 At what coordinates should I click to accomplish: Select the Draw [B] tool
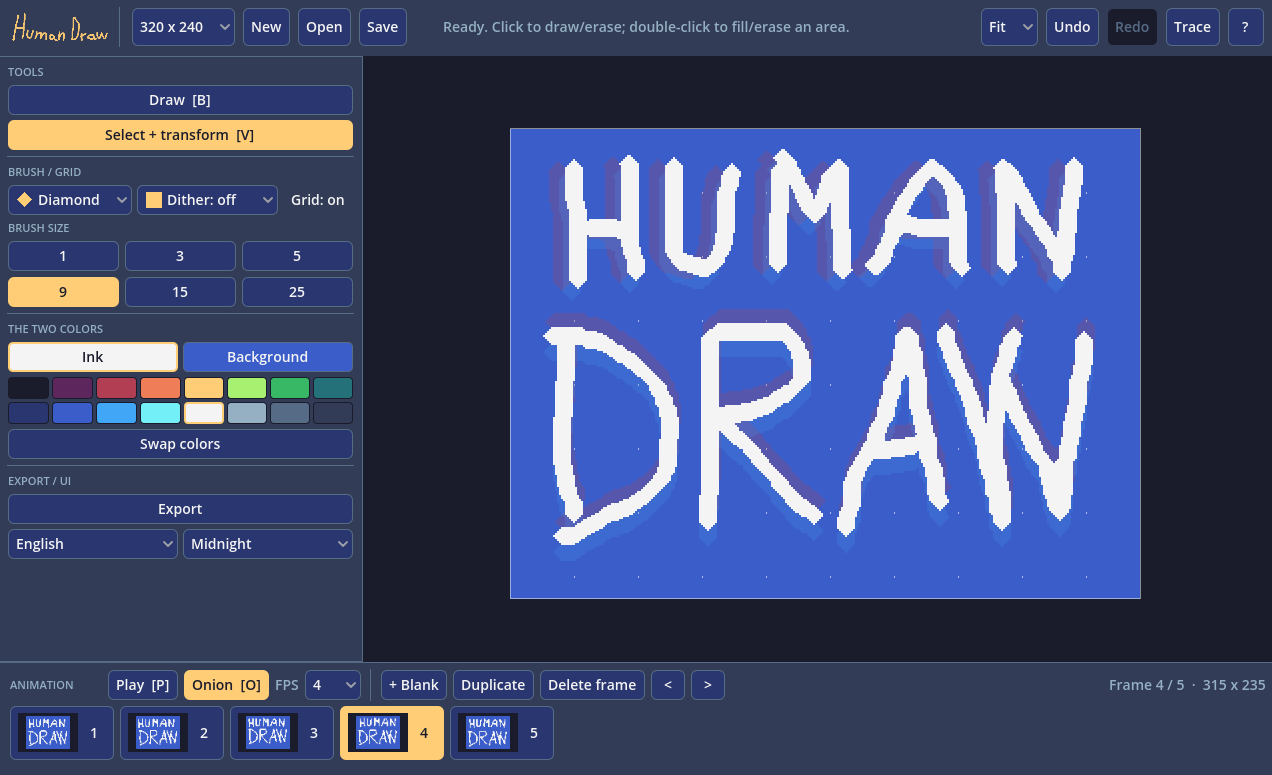[x=180, y=100]
